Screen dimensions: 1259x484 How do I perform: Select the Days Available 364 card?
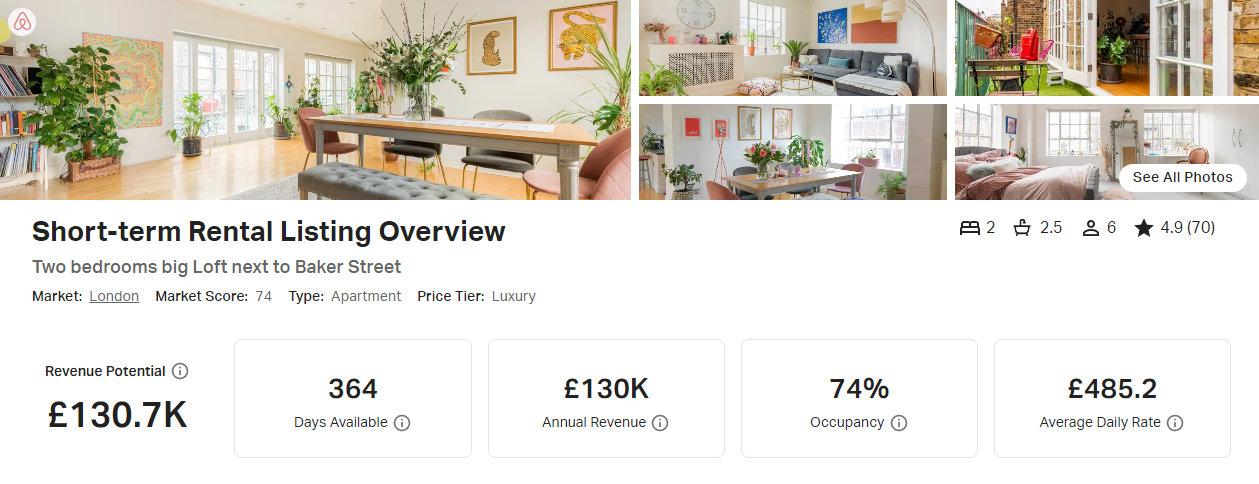tap(353, 399)
